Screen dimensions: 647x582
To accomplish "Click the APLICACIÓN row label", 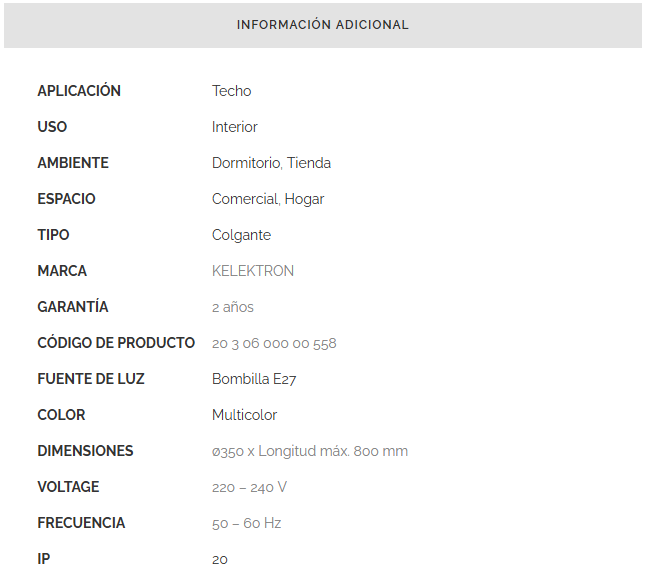I will pyautogui.click(x=79, y=91).
